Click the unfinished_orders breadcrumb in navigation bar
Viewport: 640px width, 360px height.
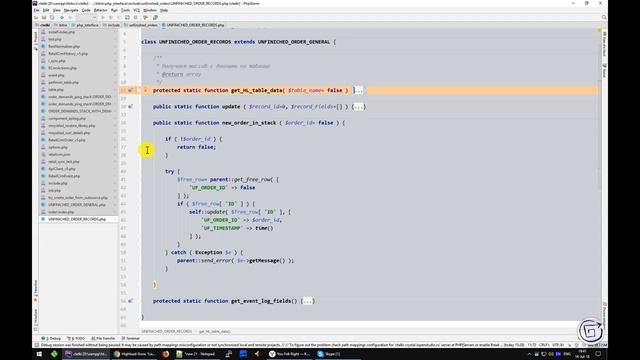141,25
